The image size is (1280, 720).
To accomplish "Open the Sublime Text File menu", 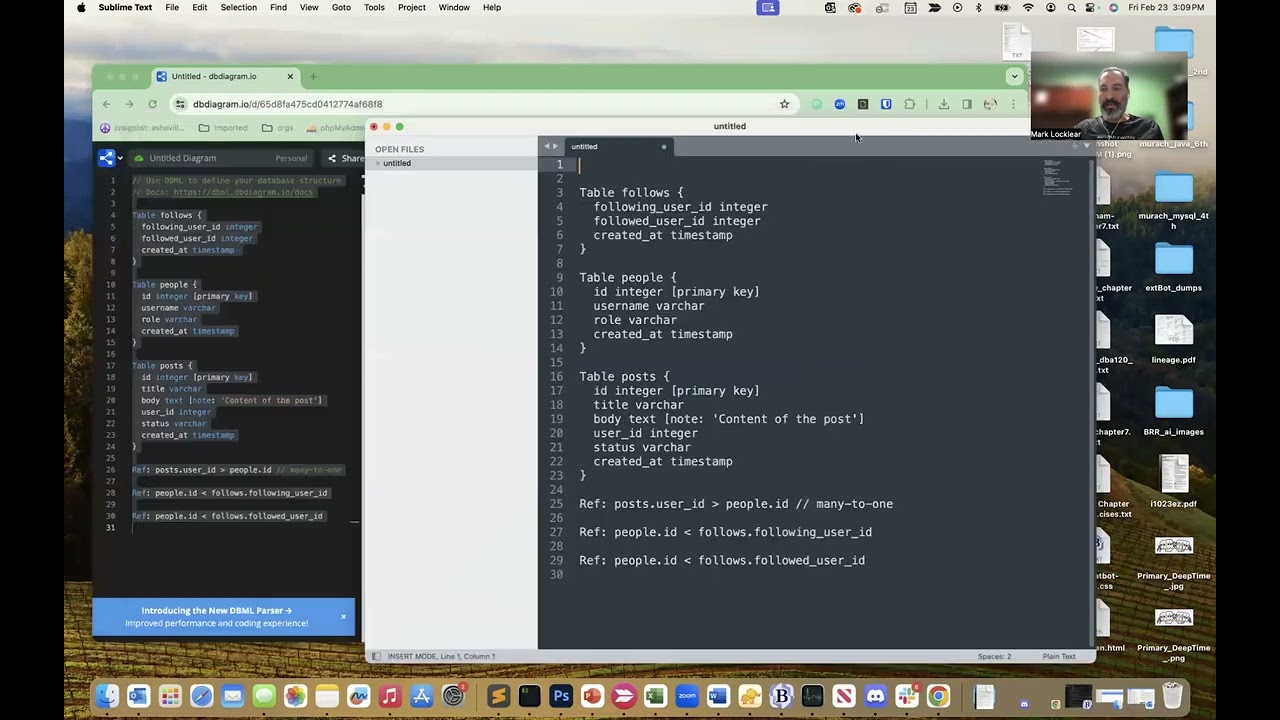I will tap(172, 7).
